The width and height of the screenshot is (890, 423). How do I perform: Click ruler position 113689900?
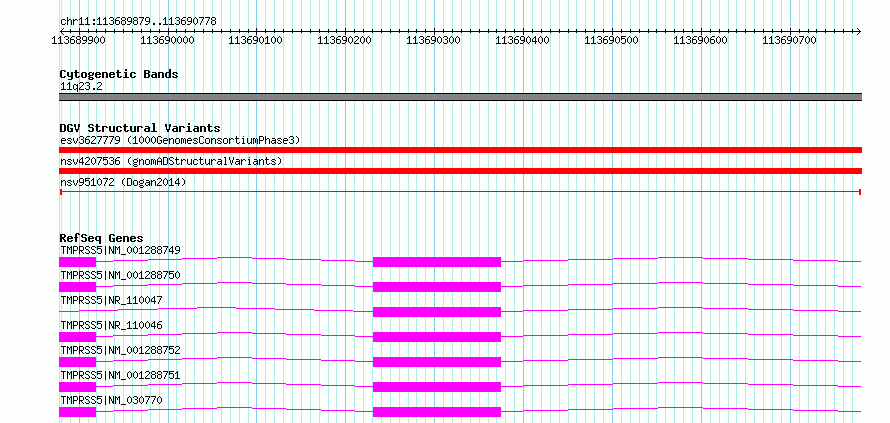pos(78,40)
